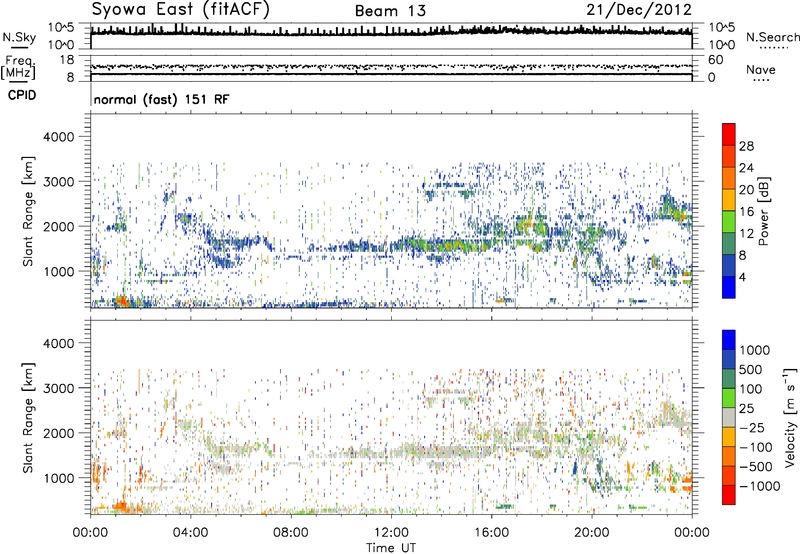
Task: Click the "25" label on Velocity color bar
Action: pyautogui.click(x=746, y=409)
